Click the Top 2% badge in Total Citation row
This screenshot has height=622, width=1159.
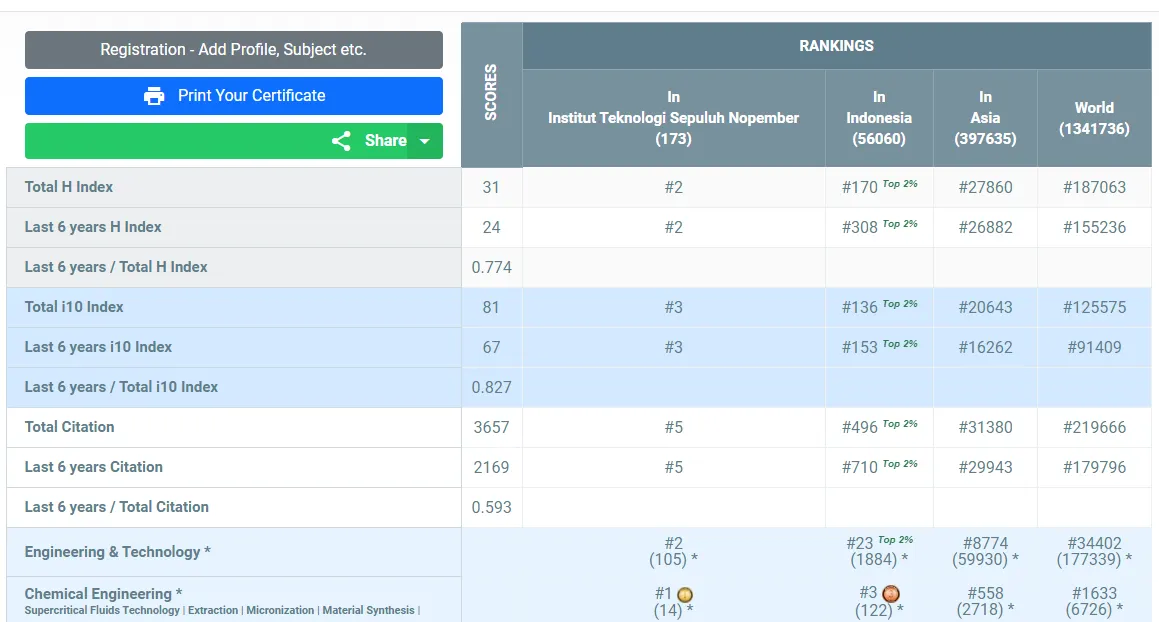(x=900, y=424)
